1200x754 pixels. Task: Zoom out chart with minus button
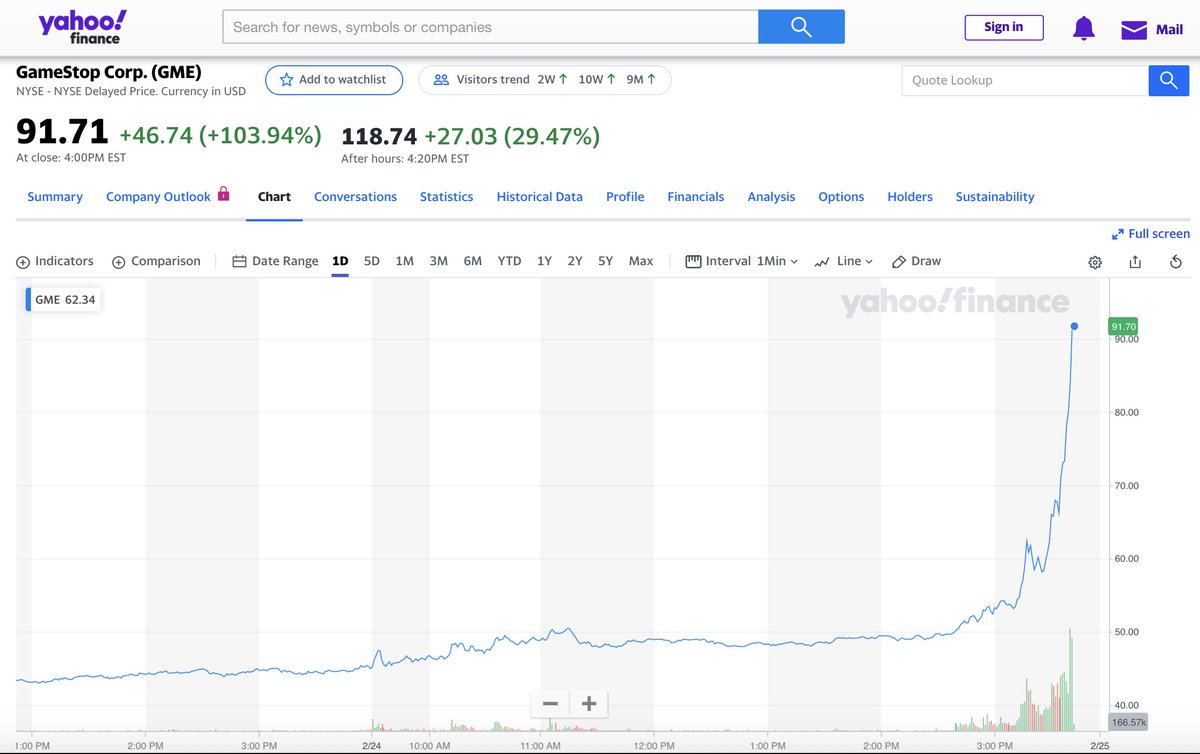pos(550,704)
